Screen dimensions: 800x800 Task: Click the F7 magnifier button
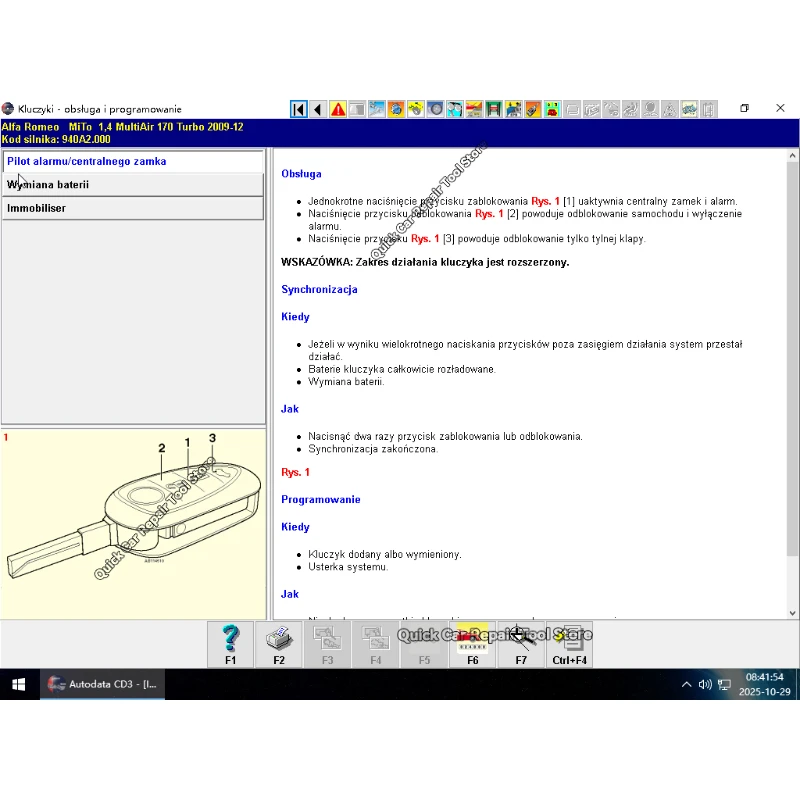[x=521, y=644]
